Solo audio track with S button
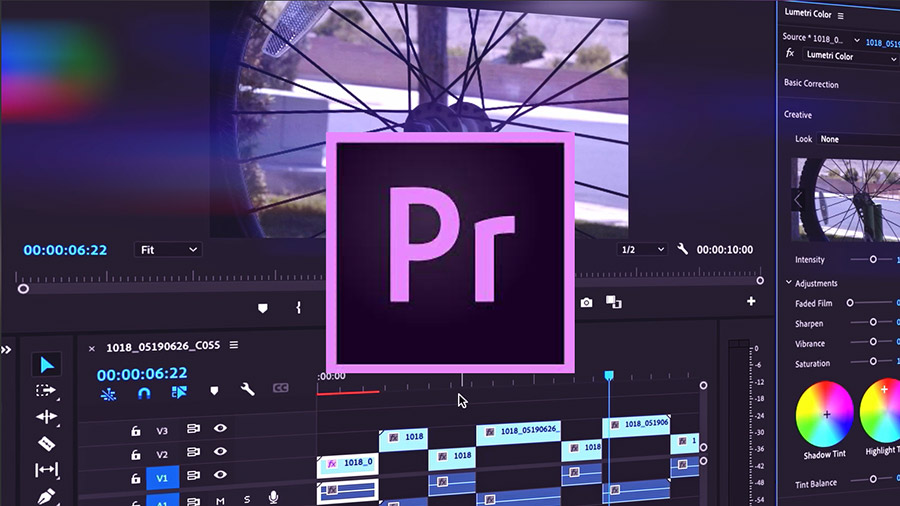900x506 pixels. click(247, 500)
